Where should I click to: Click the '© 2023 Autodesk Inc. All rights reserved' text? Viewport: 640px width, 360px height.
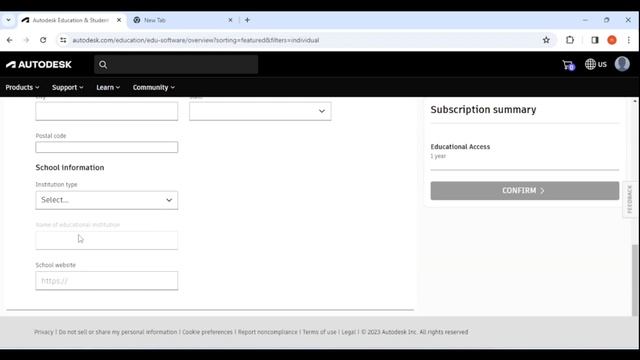415,332
